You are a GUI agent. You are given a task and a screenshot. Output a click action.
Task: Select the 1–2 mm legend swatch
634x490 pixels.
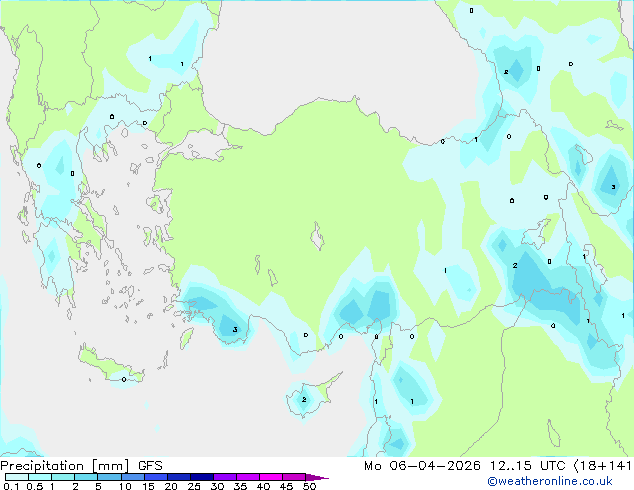click(63, 477)
